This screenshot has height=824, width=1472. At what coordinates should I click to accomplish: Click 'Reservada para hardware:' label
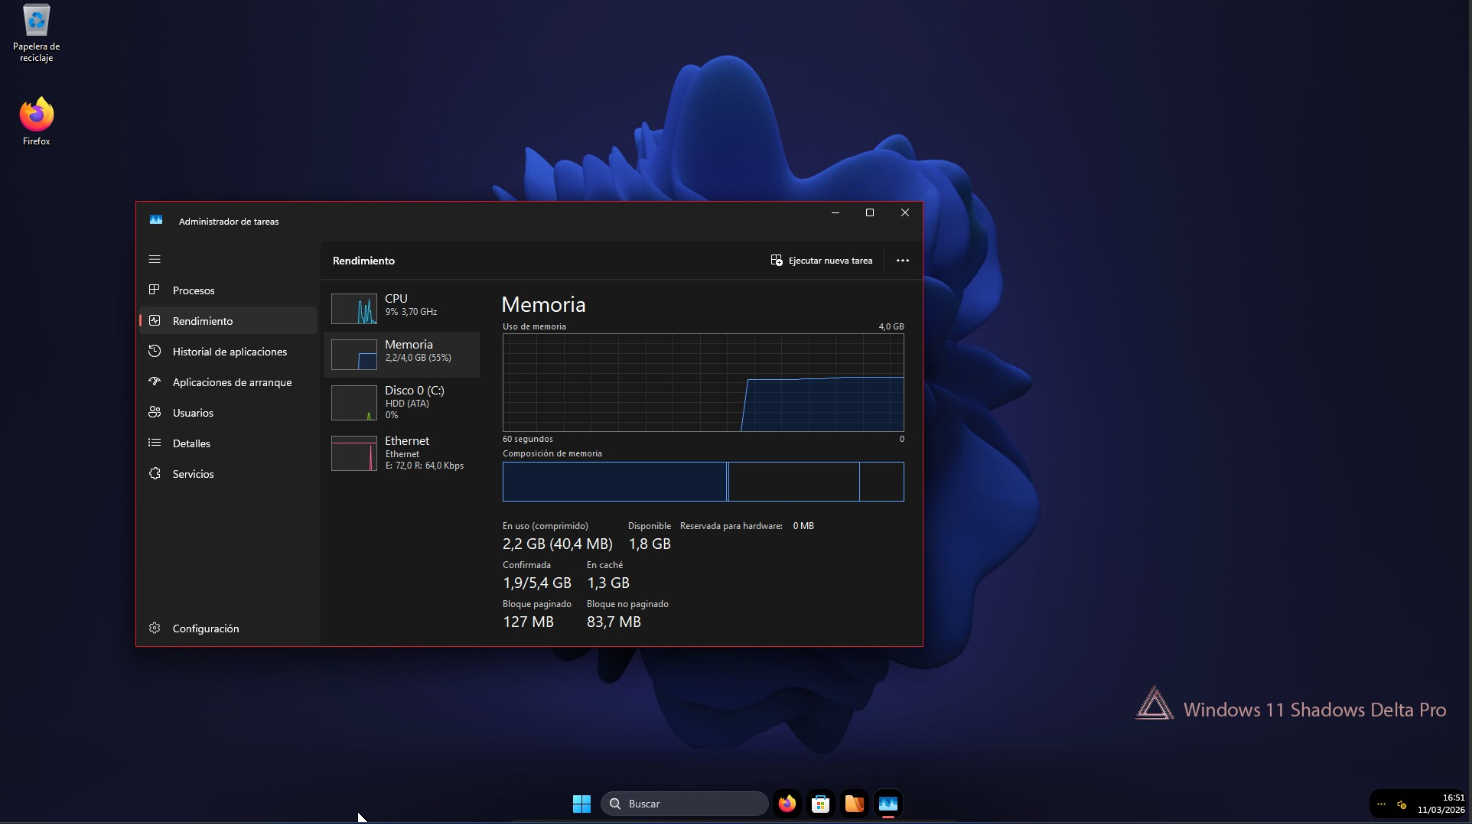point(731,526)
